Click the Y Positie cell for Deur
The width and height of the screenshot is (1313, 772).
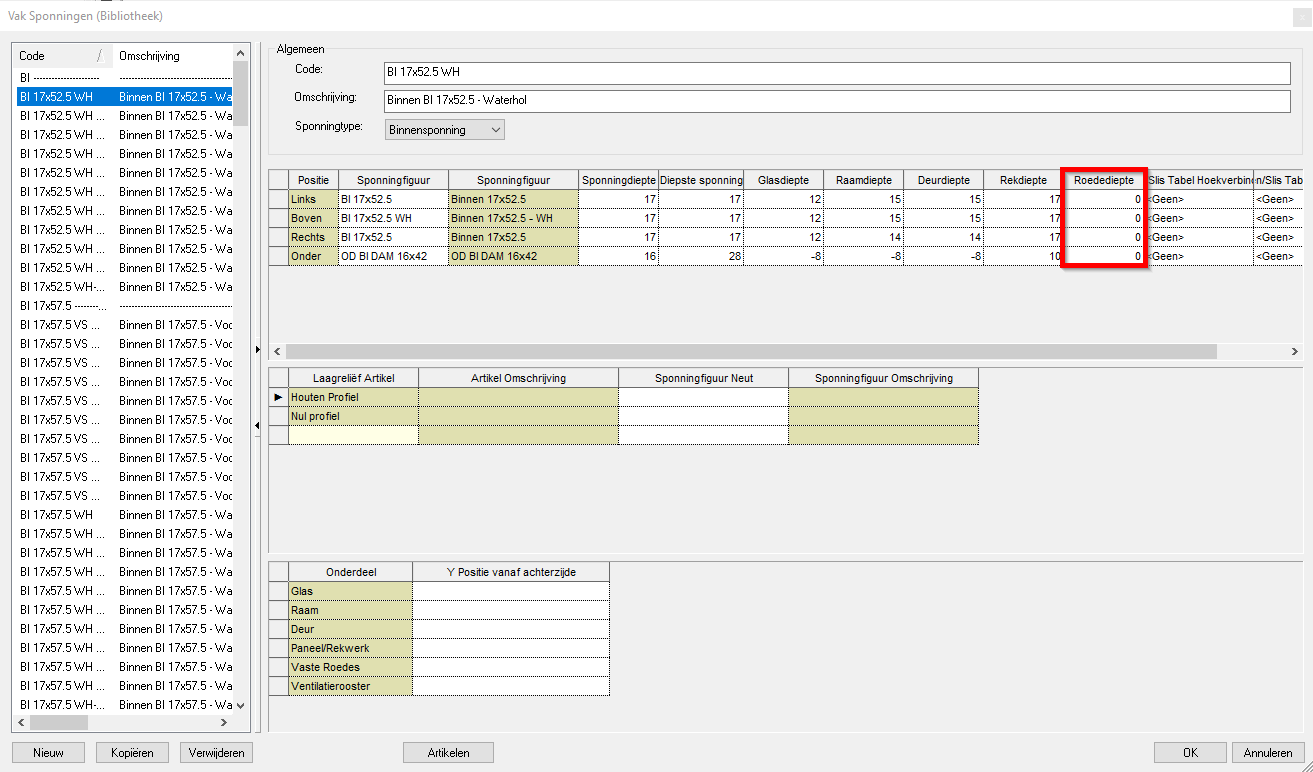(x=511, y=629)
